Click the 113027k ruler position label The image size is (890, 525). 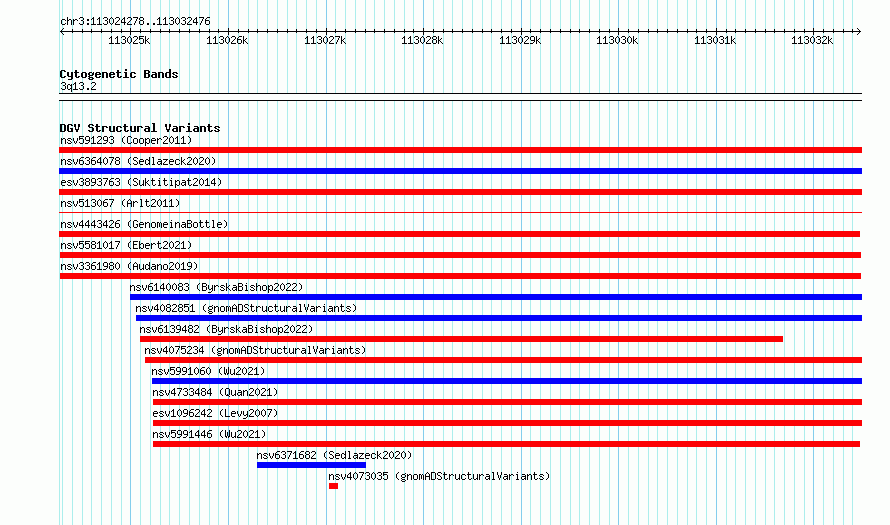(x=325, y=40)
